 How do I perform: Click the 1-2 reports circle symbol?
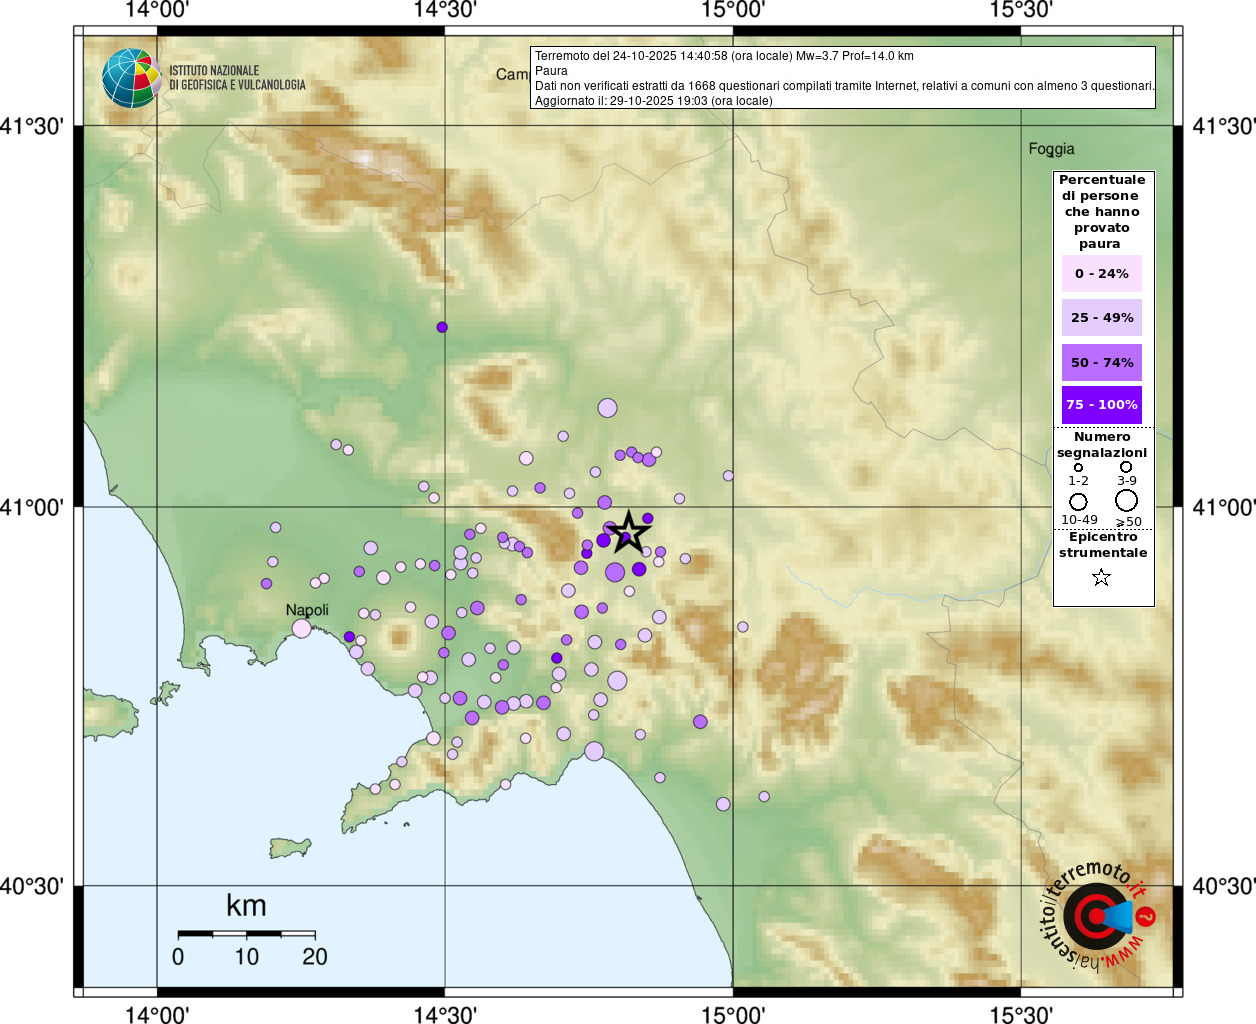(1078, 467)
